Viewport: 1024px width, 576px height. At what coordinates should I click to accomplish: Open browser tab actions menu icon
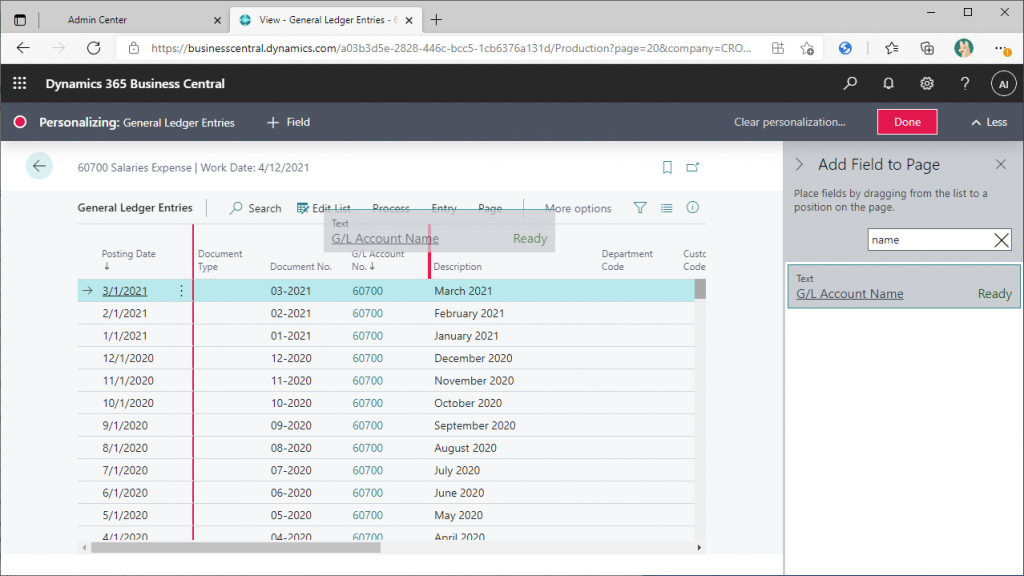tap(20, 20)
